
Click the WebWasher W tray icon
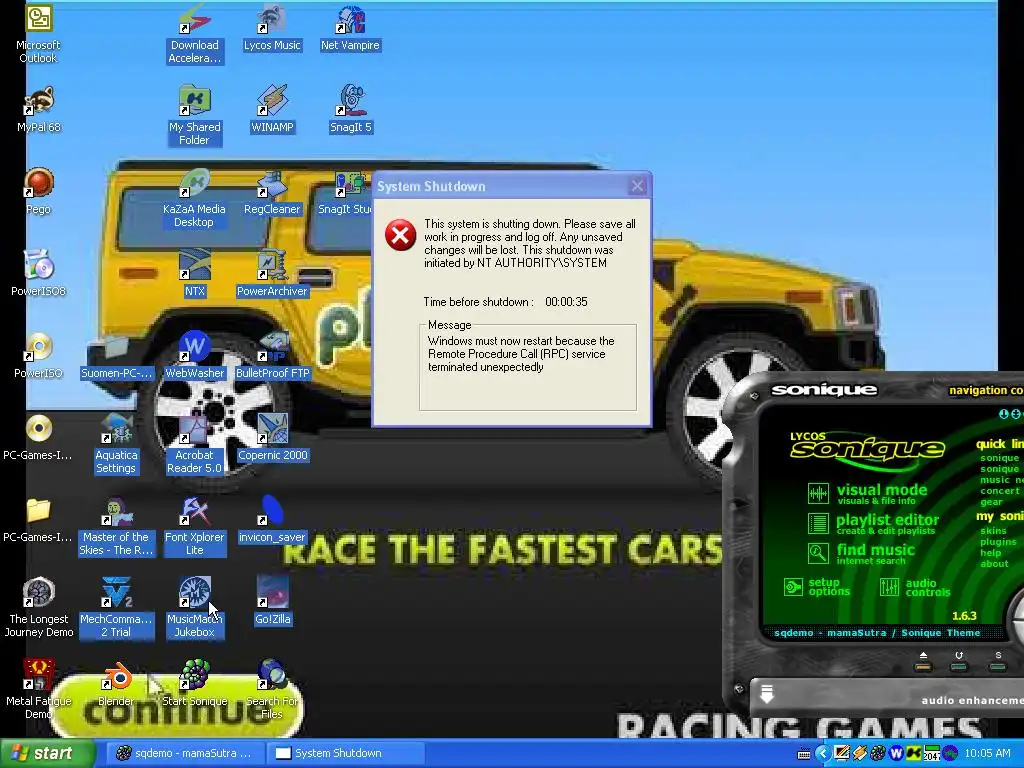point(896,754)
